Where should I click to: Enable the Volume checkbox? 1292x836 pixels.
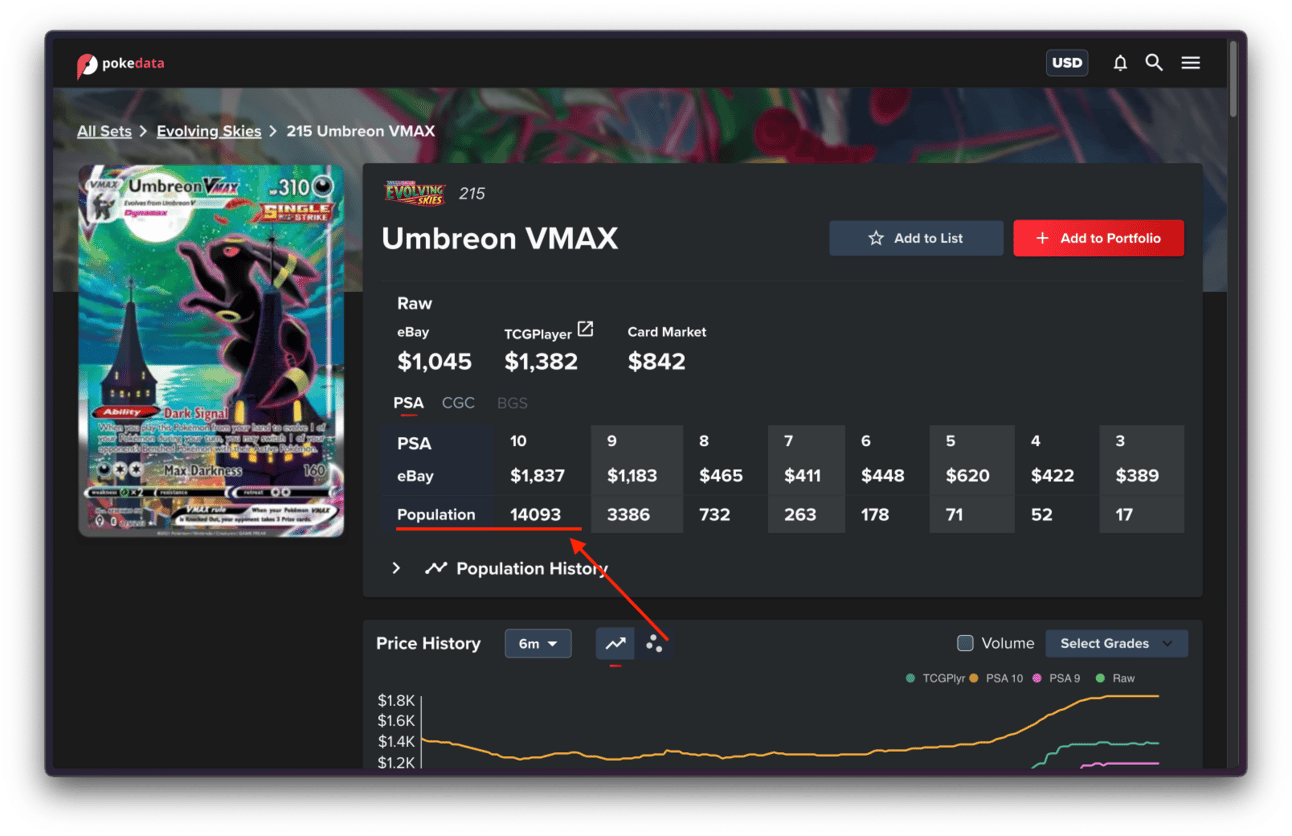(x=965, y=643)
